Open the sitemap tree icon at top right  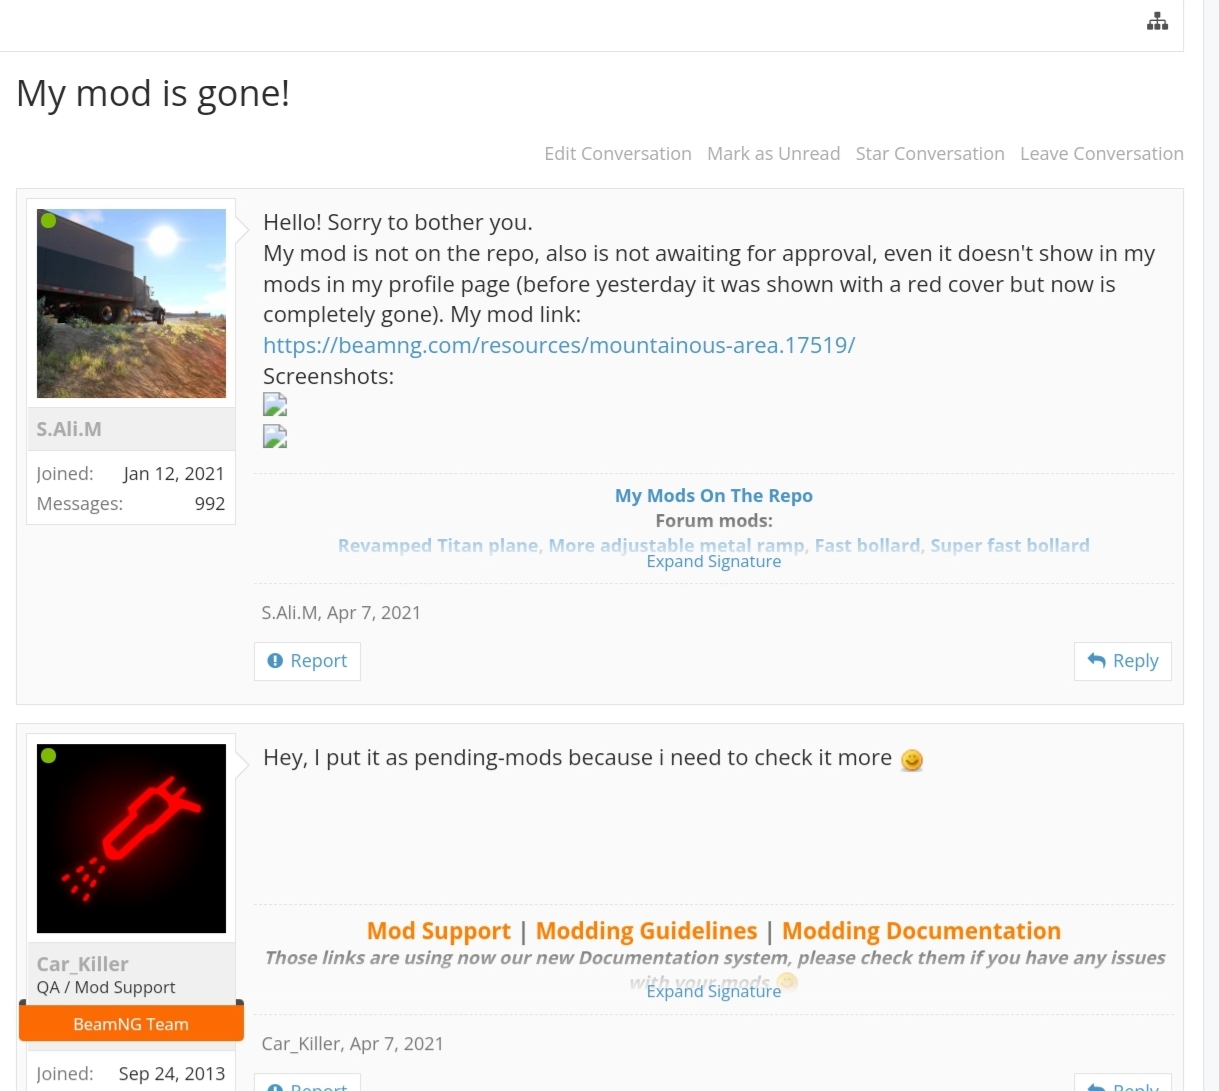click(x=1157, y=21)
